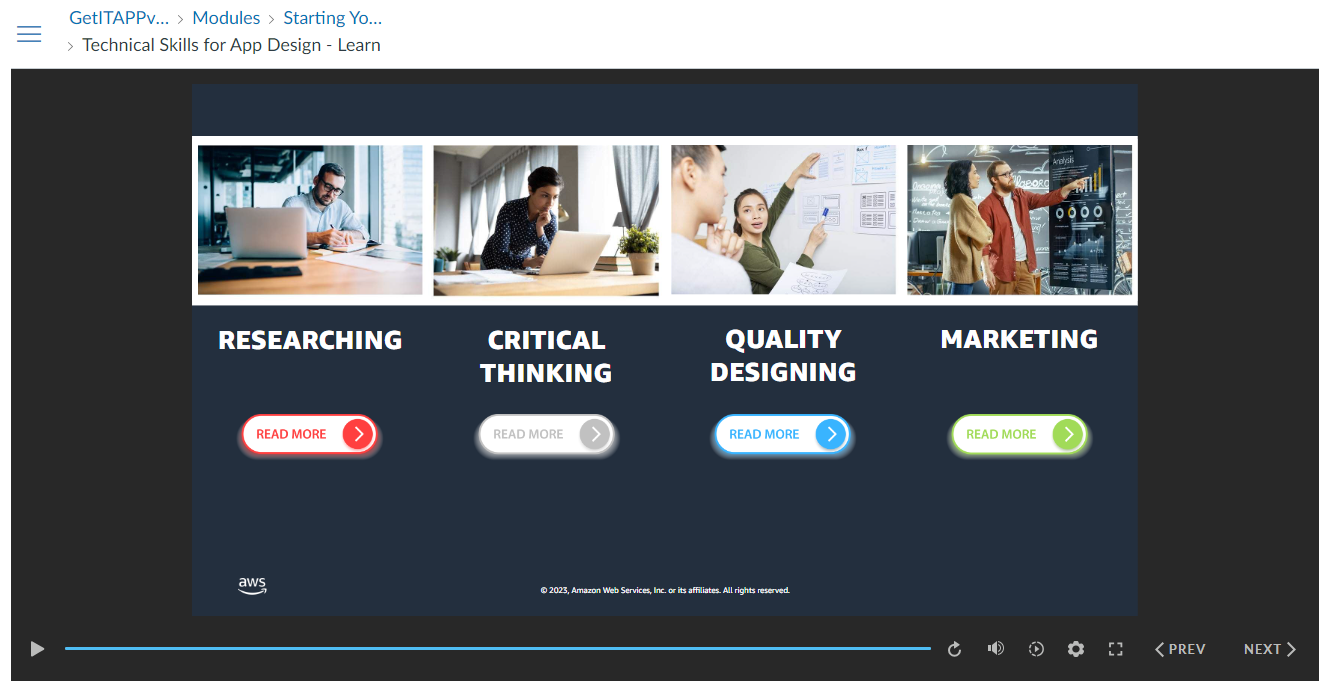This screenshot has width=1330, height=694.
Task: Open the Starting Yo... breadcrumb link
Action: click(x=333, y=18)
